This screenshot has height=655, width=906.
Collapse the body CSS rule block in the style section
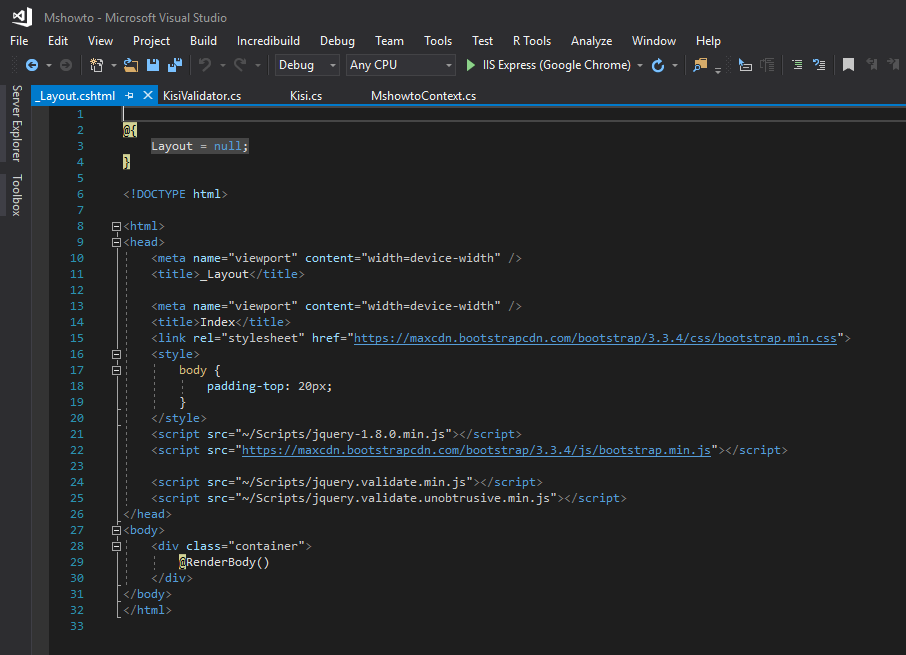pyautogui.click(x=116, y=370)
